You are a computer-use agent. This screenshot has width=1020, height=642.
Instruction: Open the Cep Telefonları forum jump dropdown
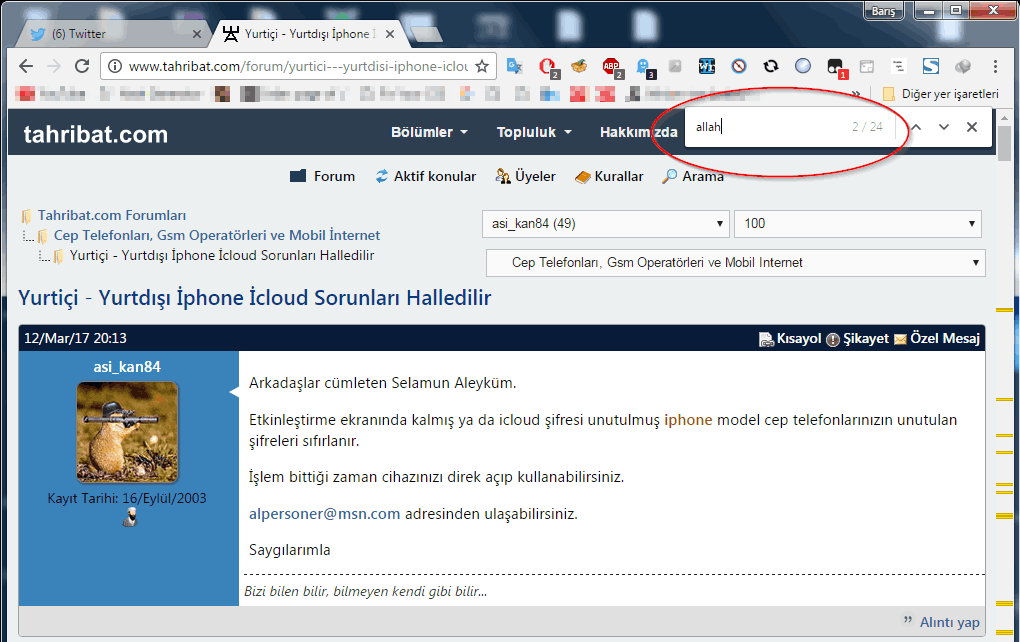pos(735,263)
